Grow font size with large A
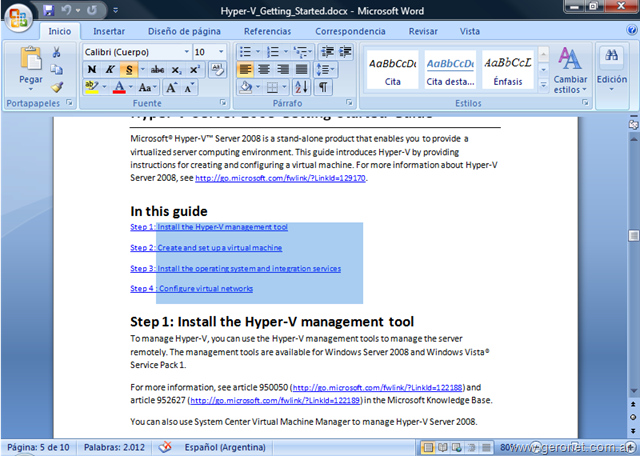Viewport: 640px width, 456px height. click(171, 87)
